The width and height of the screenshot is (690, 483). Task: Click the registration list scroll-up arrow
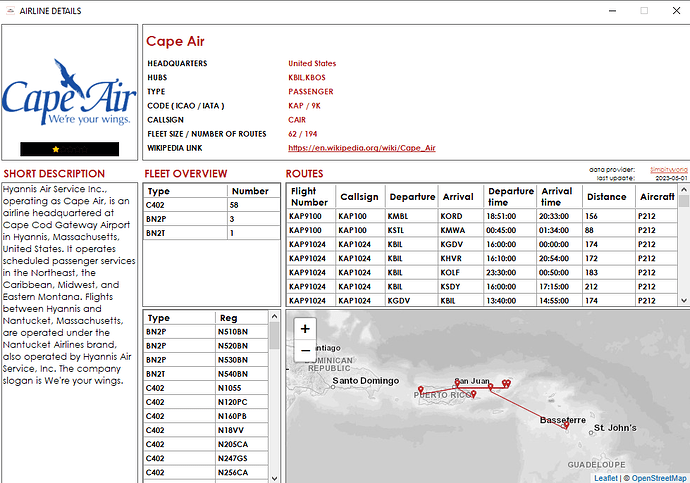coord(274,316)
